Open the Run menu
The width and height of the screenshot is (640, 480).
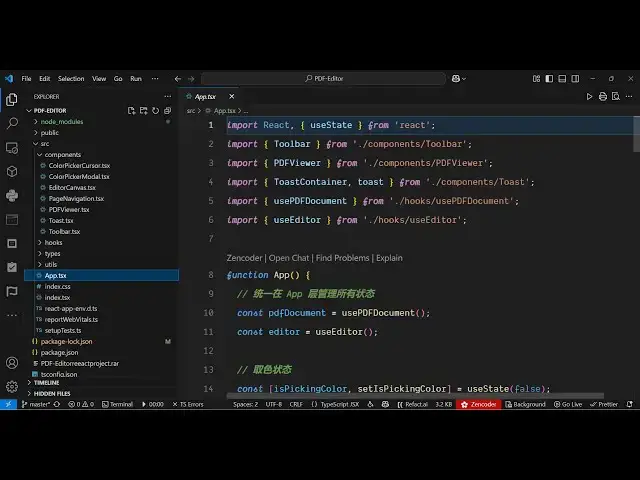point(136,78)
